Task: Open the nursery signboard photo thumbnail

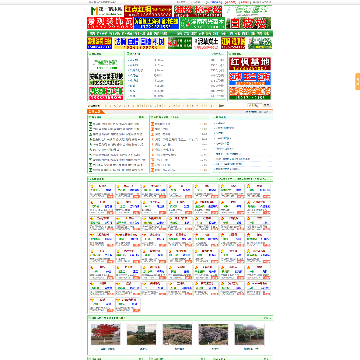Action: tap(141, 334)
